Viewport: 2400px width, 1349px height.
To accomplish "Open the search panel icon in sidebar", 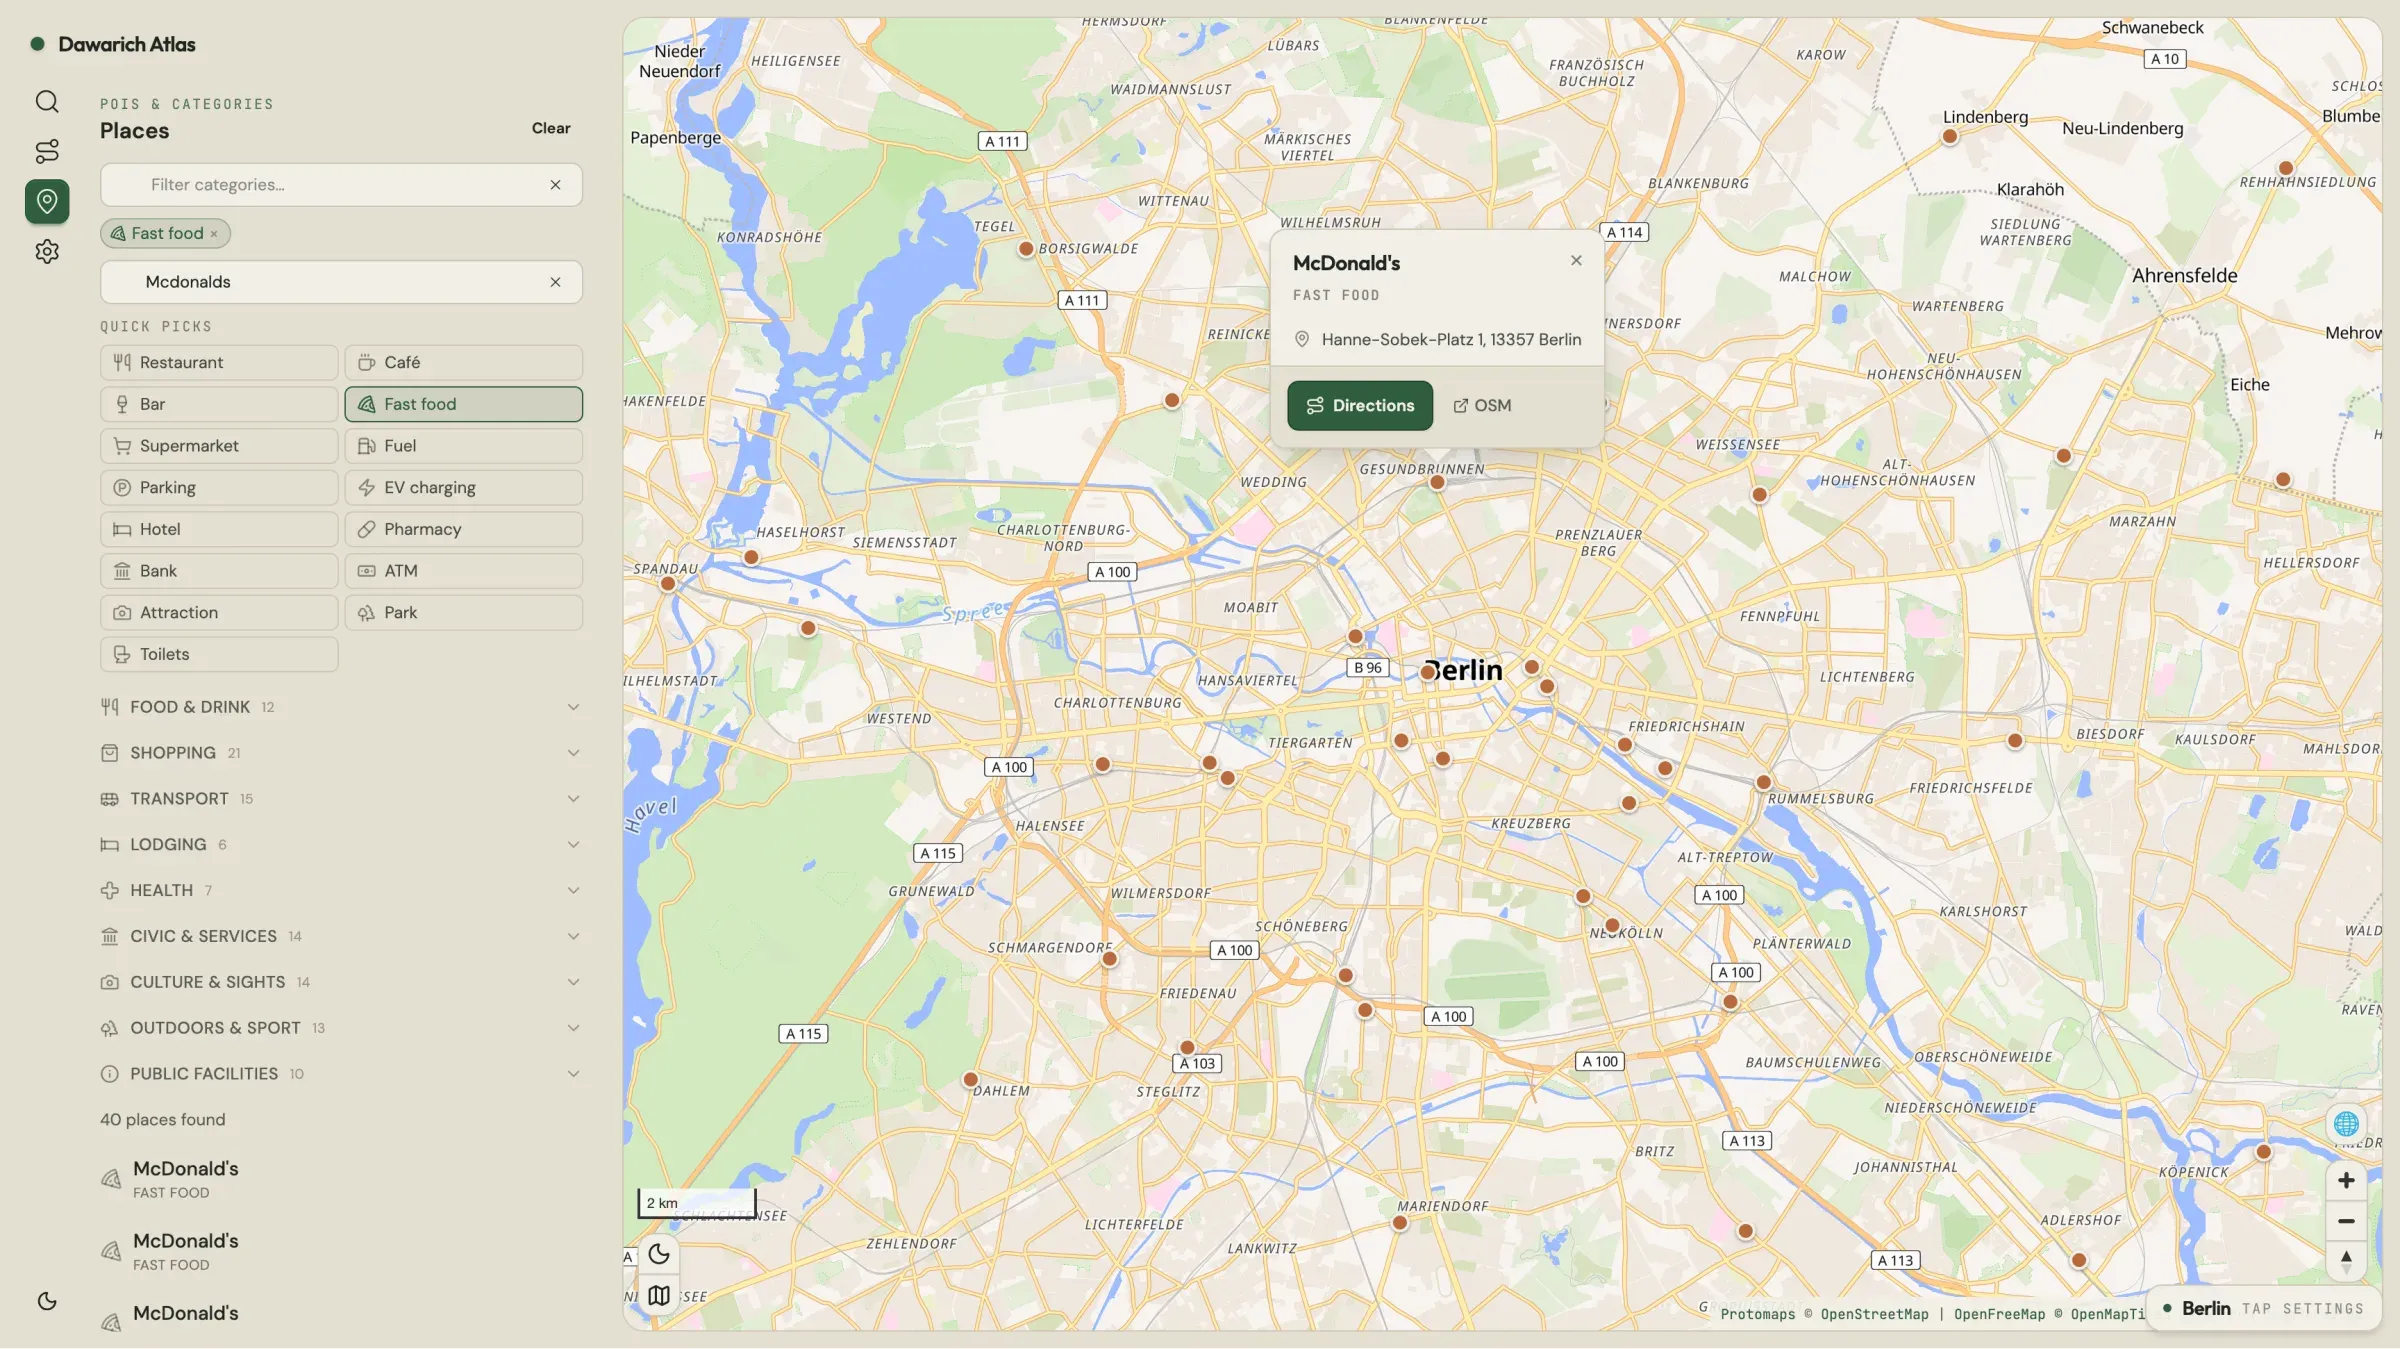I will (x=47, y=101).
